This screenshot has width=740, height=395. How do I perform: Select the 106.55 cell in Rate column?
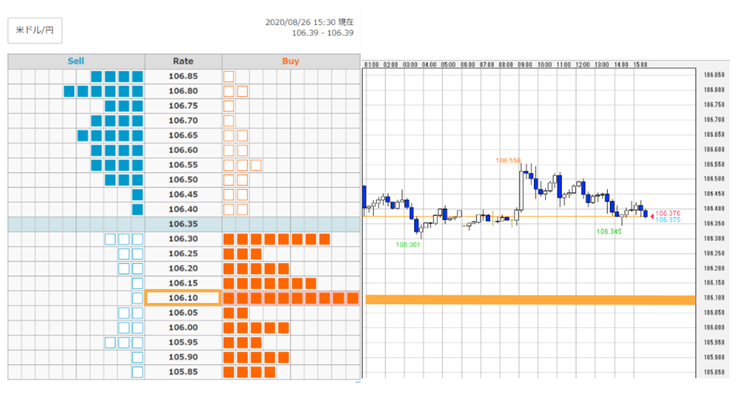click(x=183, y=165)
